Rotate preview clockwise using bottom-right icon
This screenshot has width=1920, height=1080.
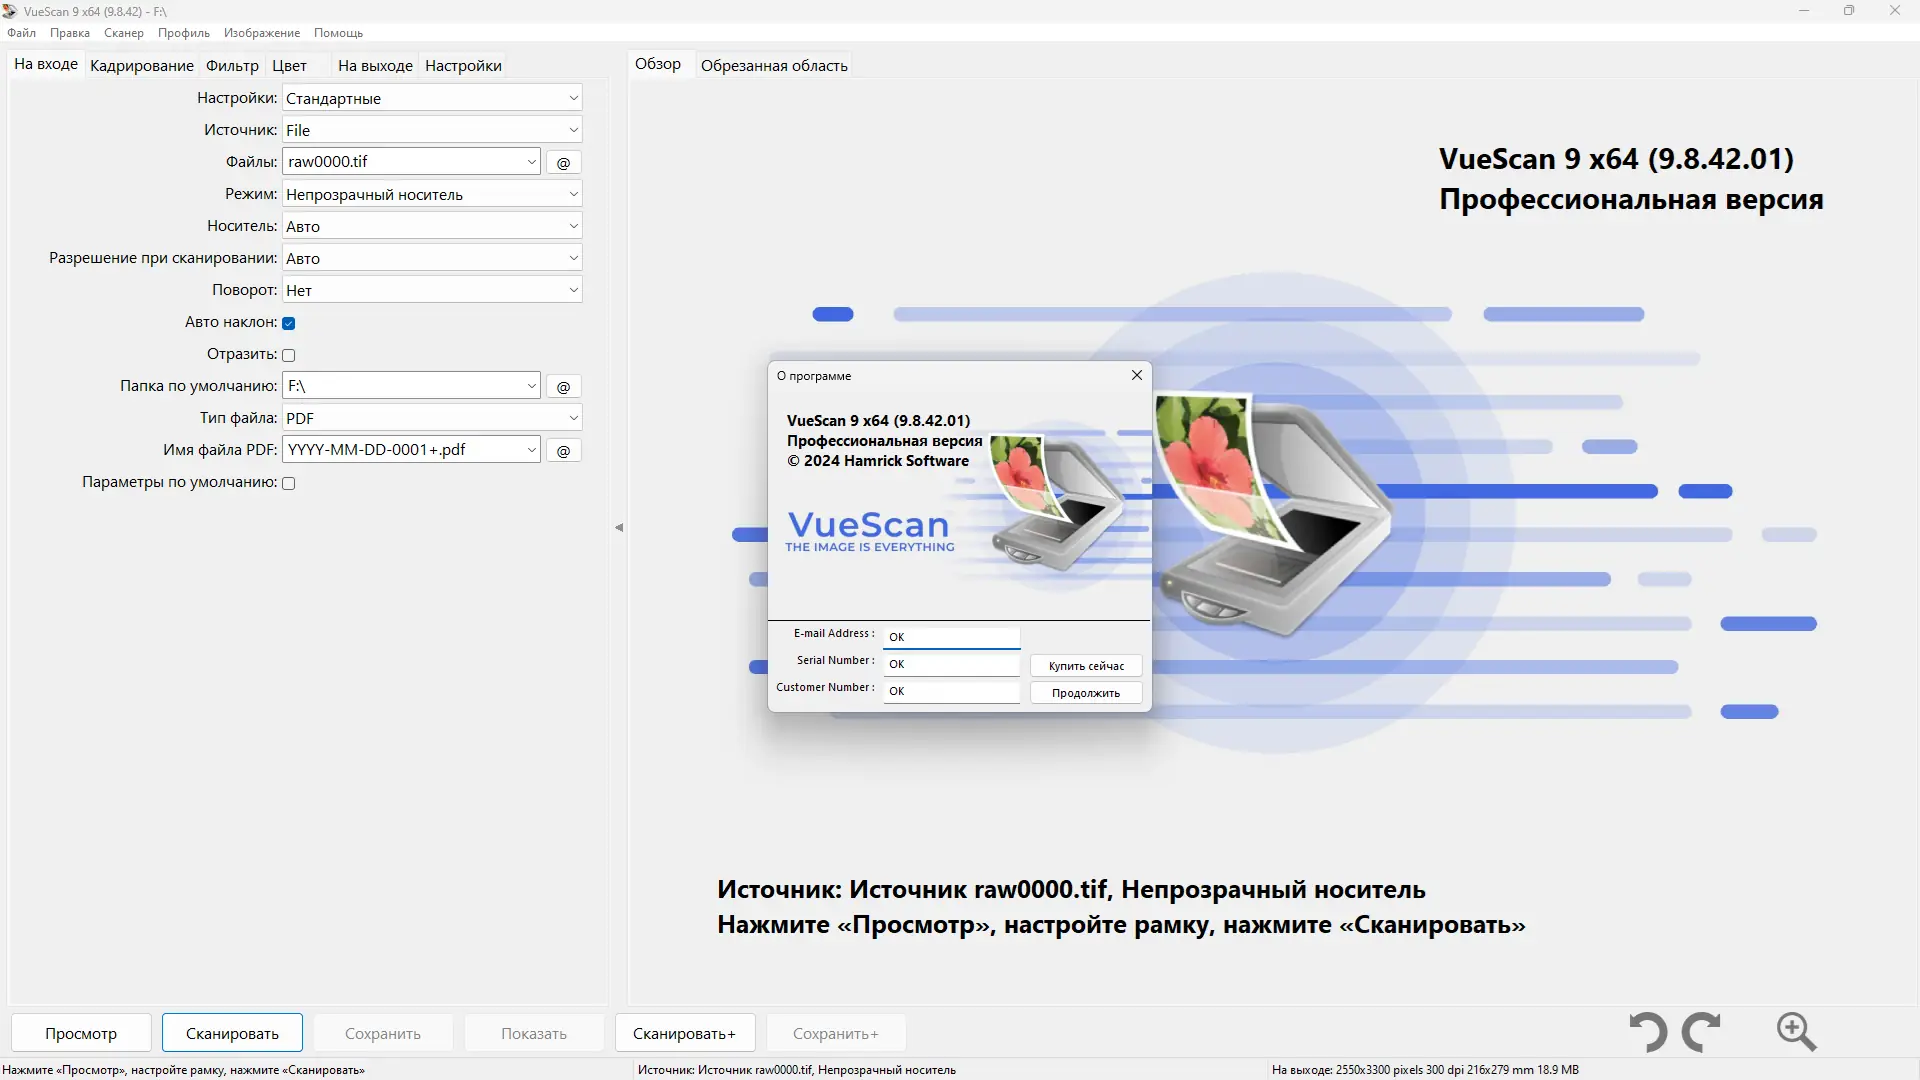pyautogui.click(x=1702, y=1031)
